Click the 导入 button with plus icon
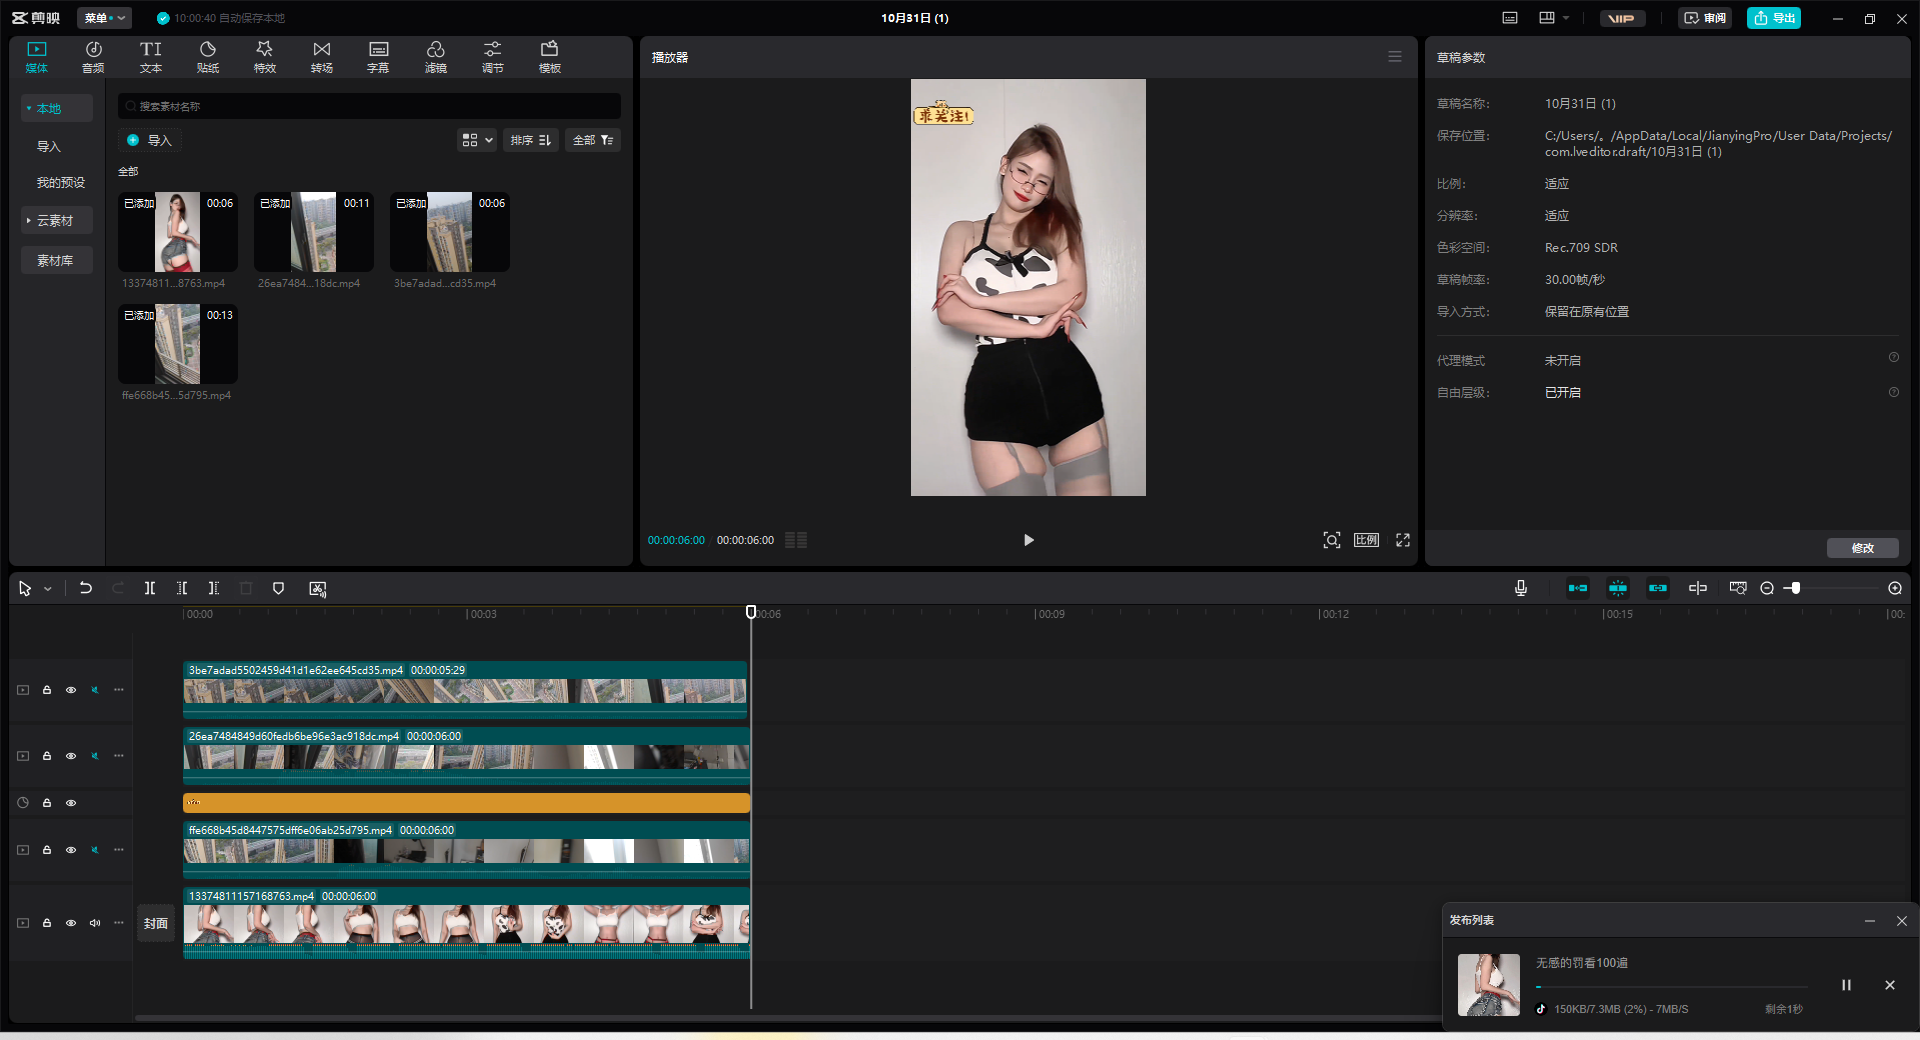The height and width of the screenshot is (1040, 1920). click(150, 140)
